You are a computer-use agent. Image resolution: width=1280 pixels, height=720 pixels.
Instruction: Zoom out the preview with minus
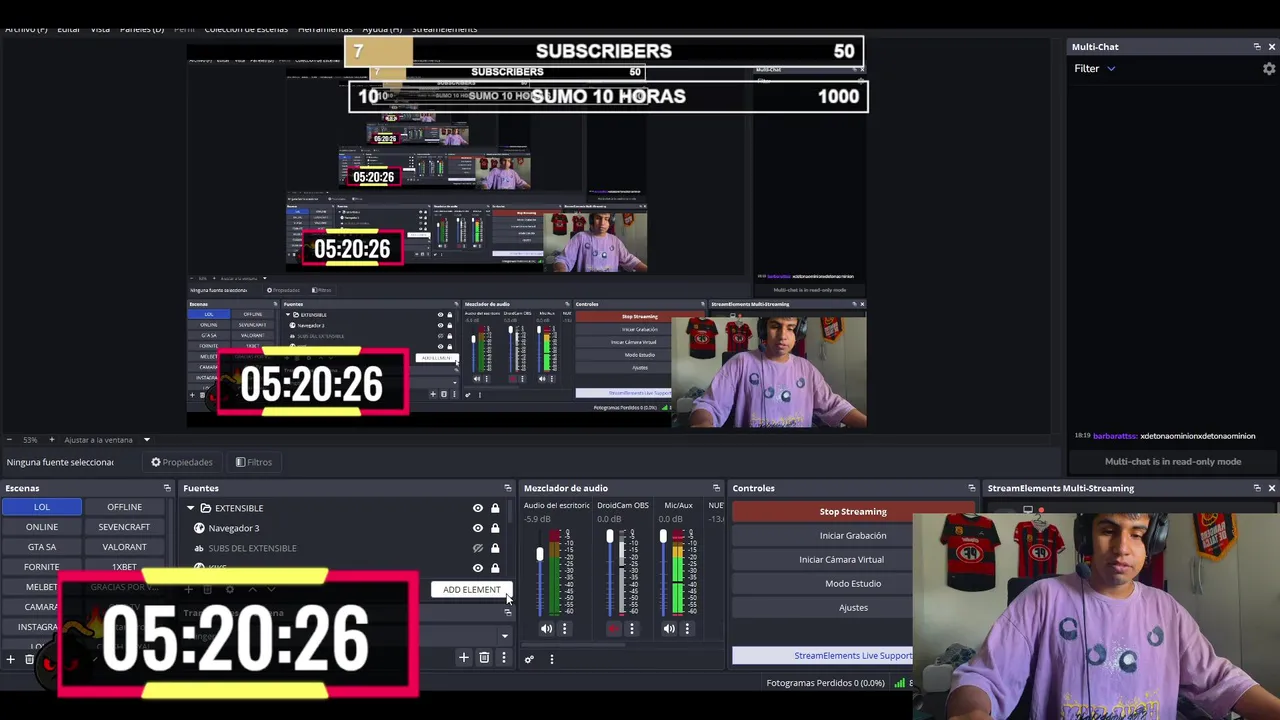10,440
